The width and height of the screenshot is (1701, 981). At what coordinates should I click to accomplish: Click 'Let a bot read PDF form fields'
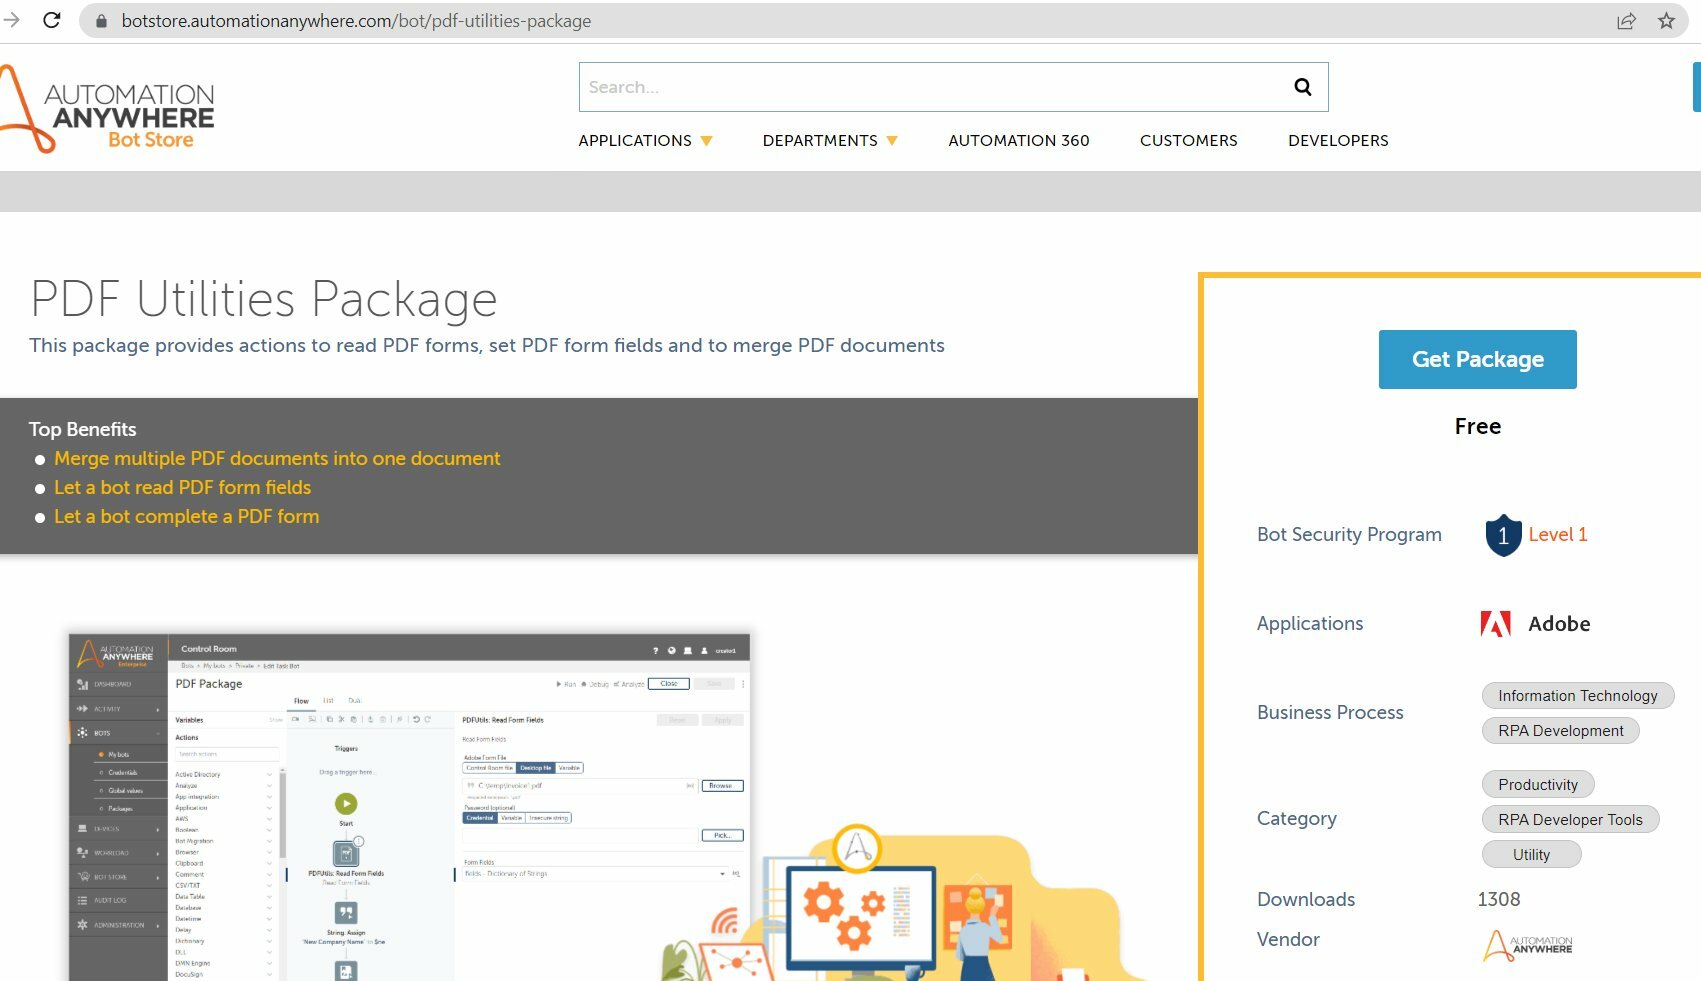182,487
